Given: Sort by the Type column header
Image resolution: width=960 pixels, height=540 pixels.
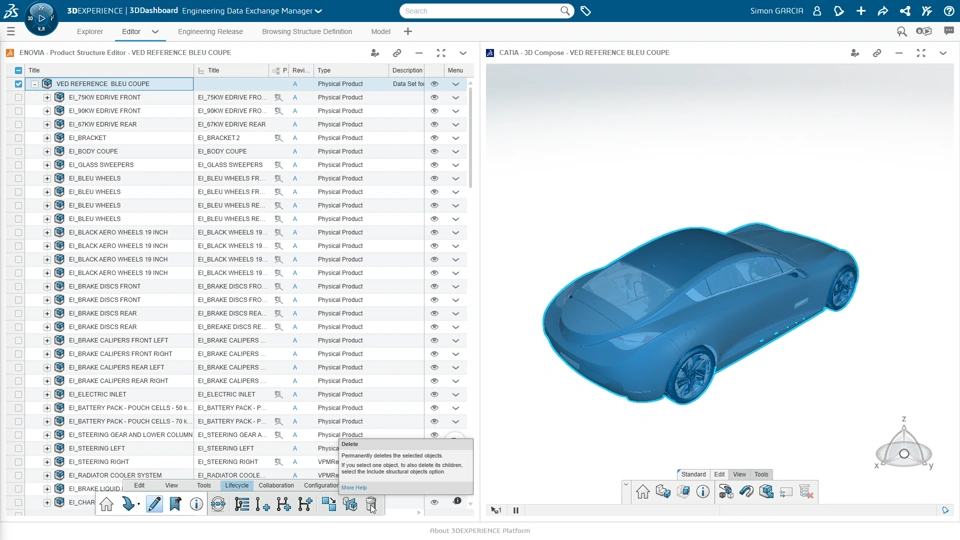Looking at the screenshot, I should point(351,70).
